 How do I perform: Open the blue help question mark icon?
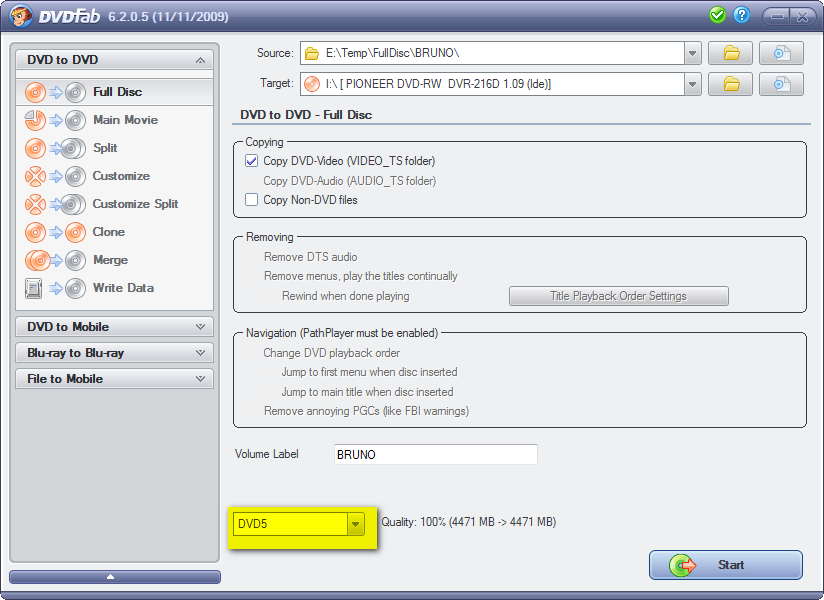pos(741,15)
